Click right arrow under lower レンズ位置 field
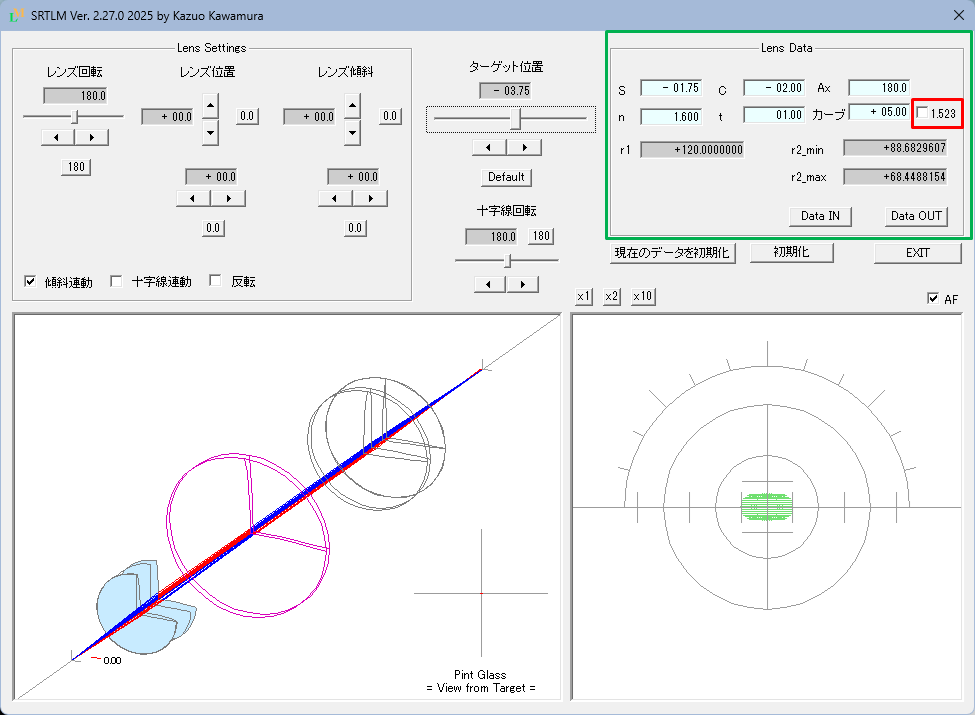 coord(227,198)
